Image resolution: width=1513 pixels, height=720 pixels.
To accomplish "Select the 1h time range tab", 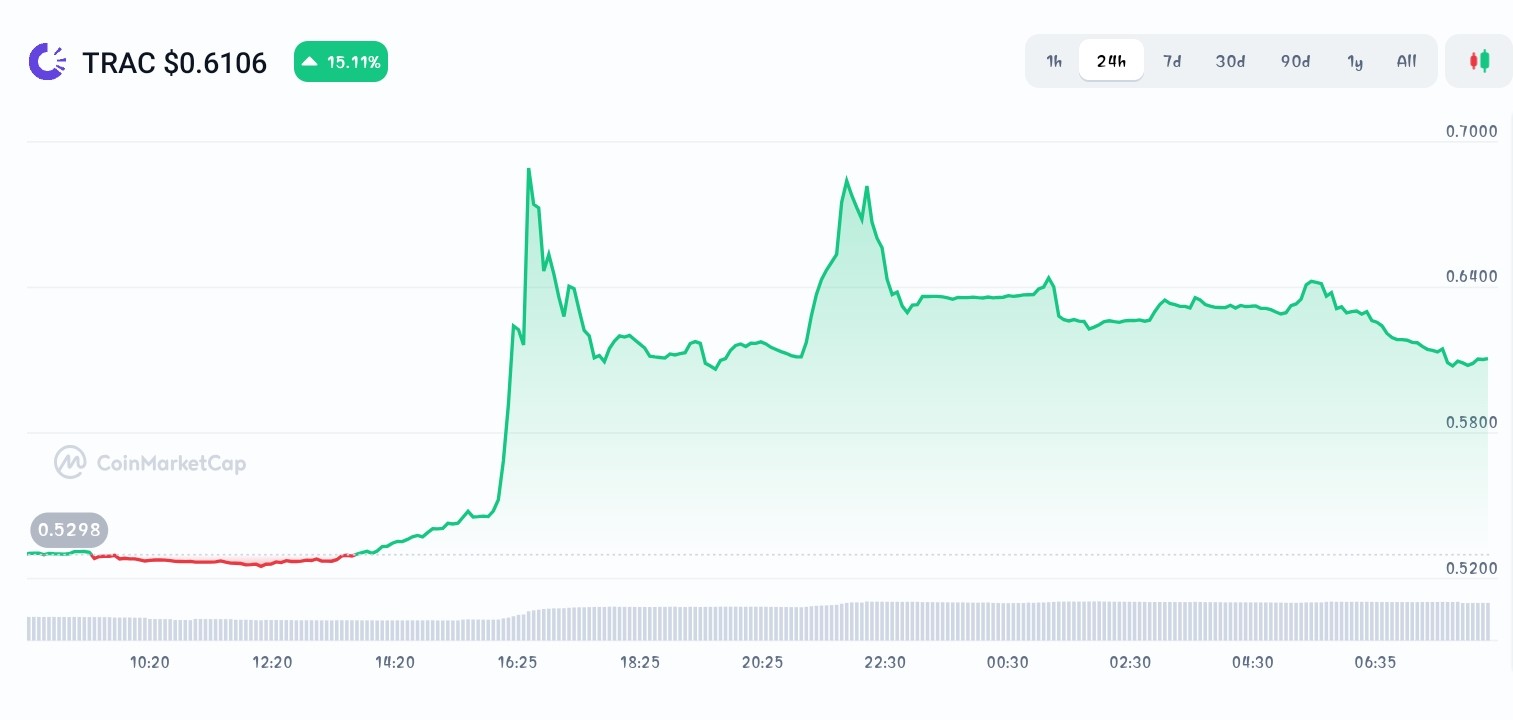I will [1054, 61].
